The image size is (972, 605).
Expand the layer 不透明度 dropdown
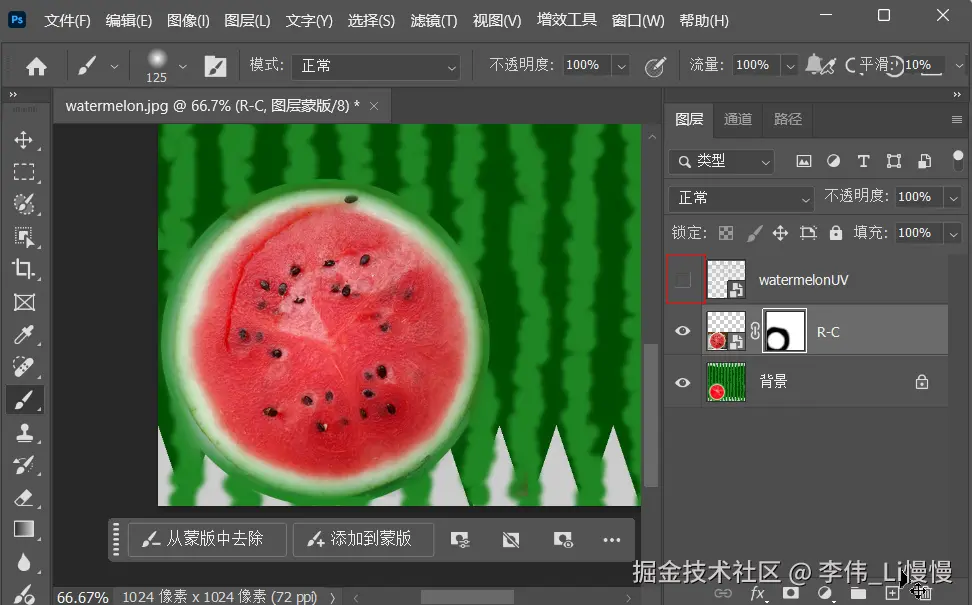click(x=953, y=198)
